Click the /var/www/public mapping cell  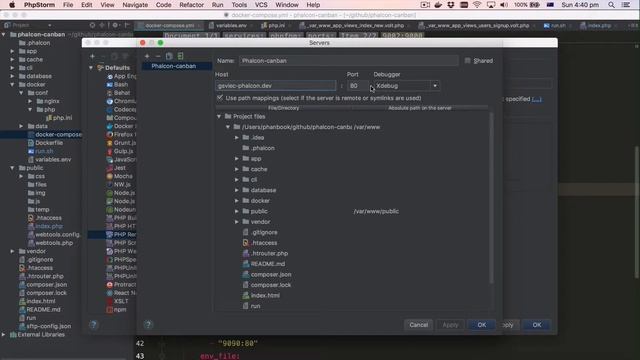(376, 211)
